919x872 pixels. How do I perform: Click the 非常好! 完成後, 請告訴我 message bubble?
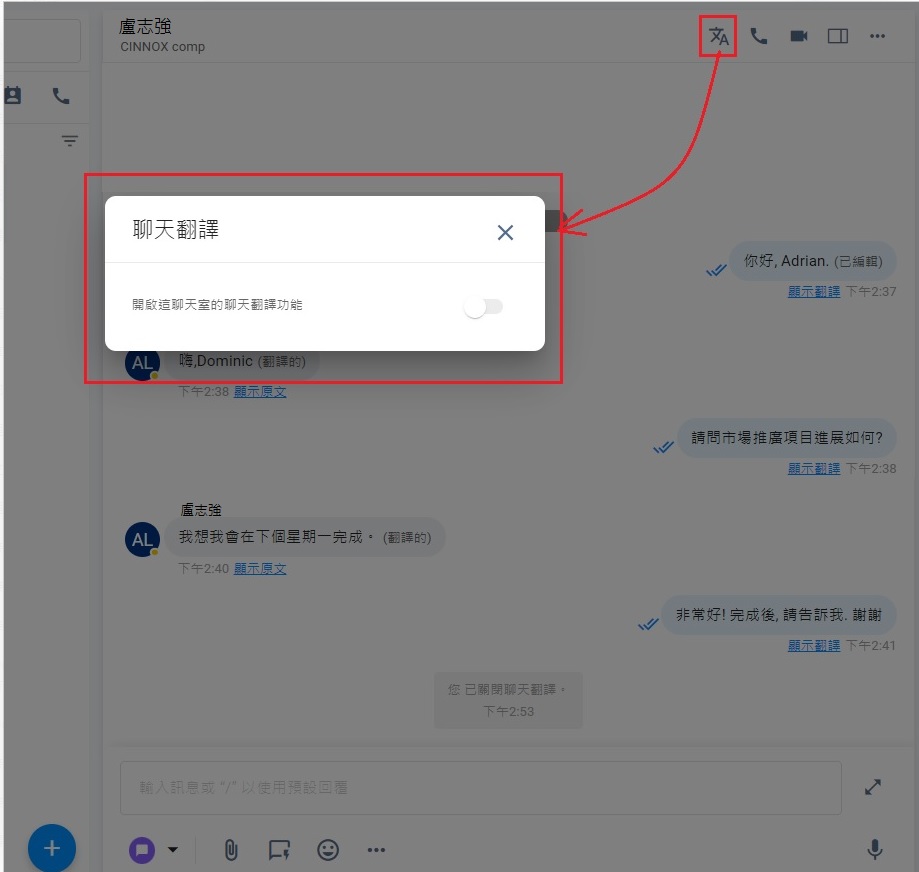pos(779,615)
